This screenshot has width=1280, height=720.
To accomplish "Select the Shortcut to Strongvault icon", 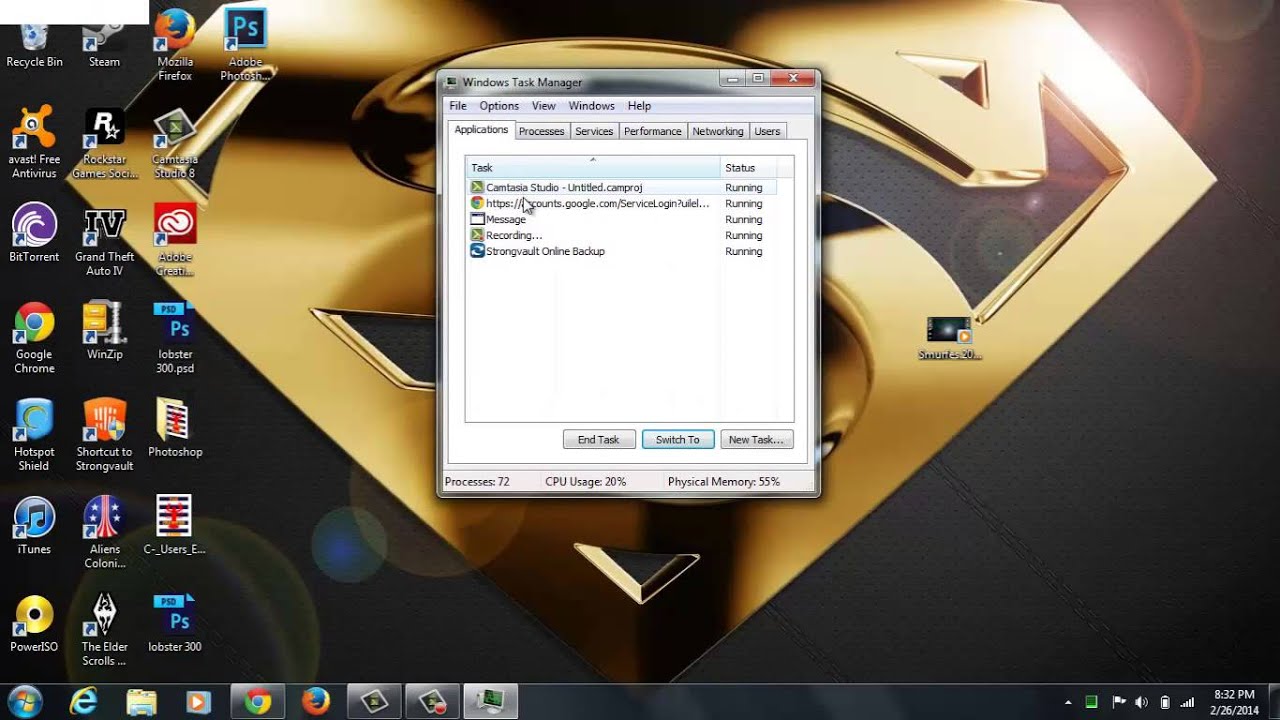I will [x=104, y=435].
